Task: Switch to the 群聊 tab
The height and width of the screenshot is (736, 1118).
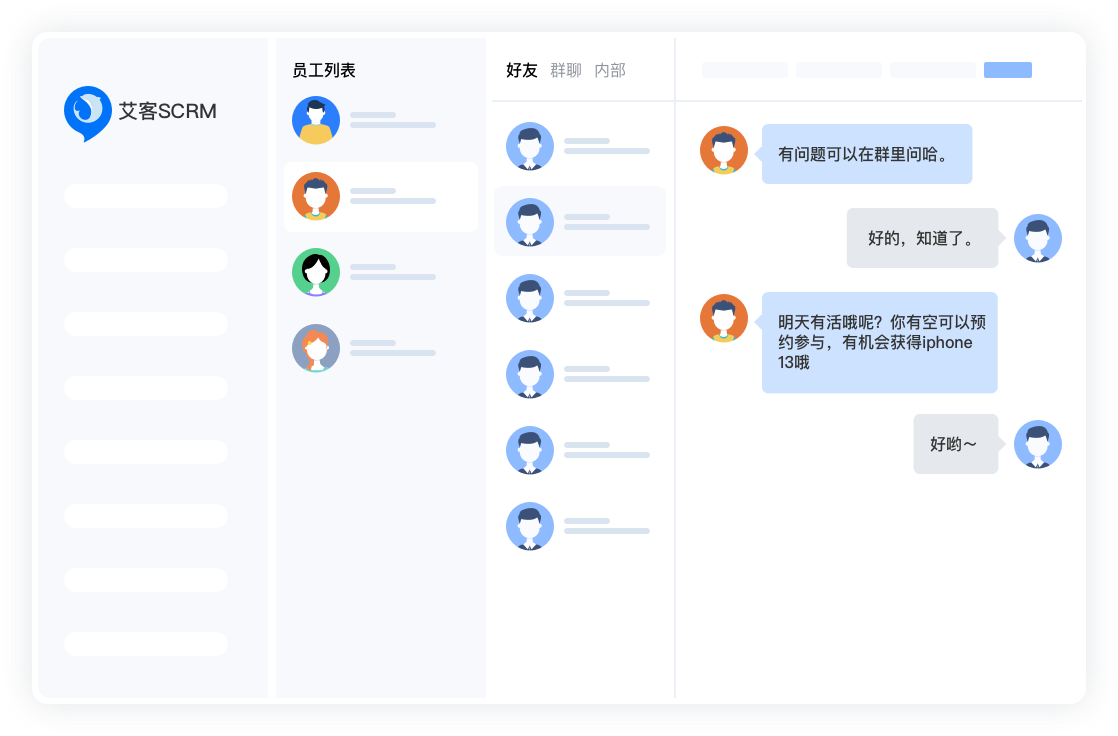Action: click(x=566, y=70)
